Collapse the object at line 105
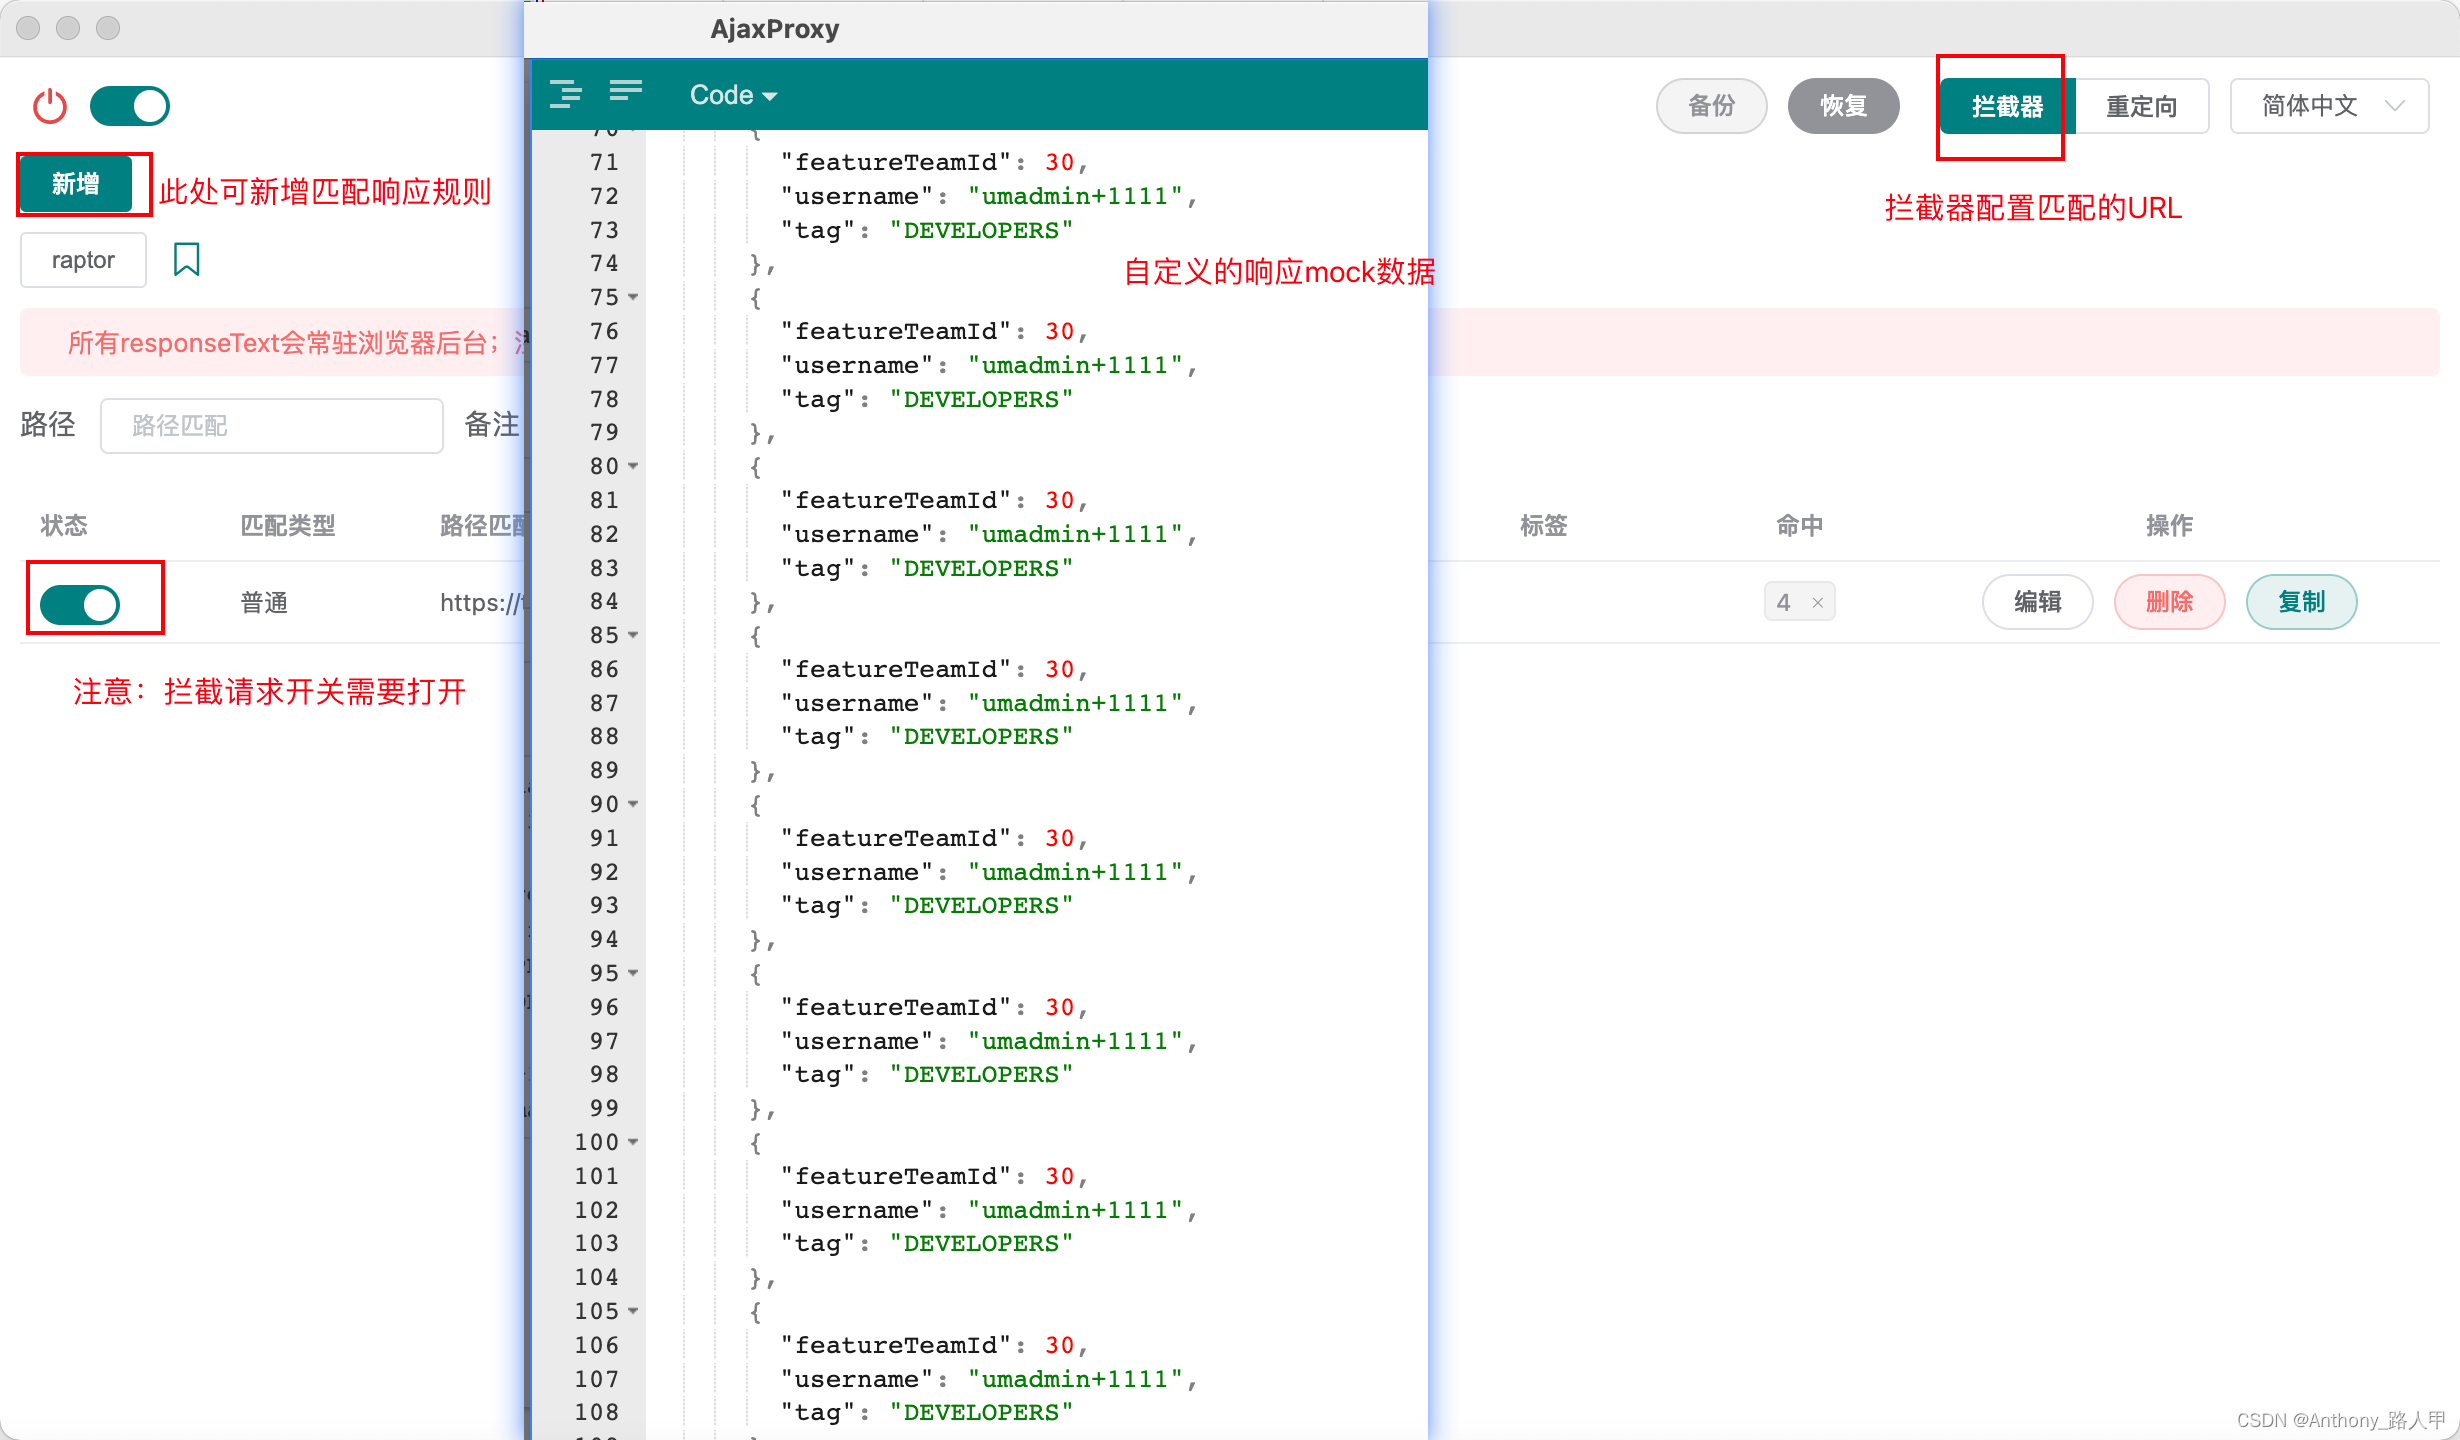 [633, 1312]
